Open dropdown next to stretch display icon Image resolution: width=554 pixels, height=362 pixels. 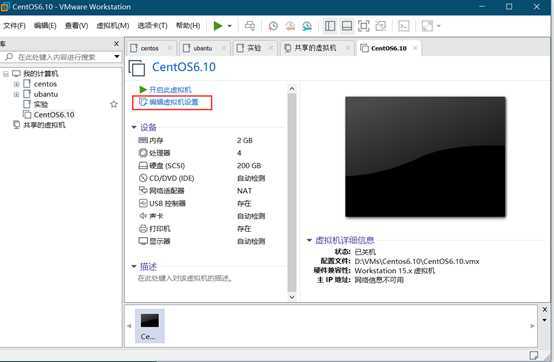coord(438,26)
